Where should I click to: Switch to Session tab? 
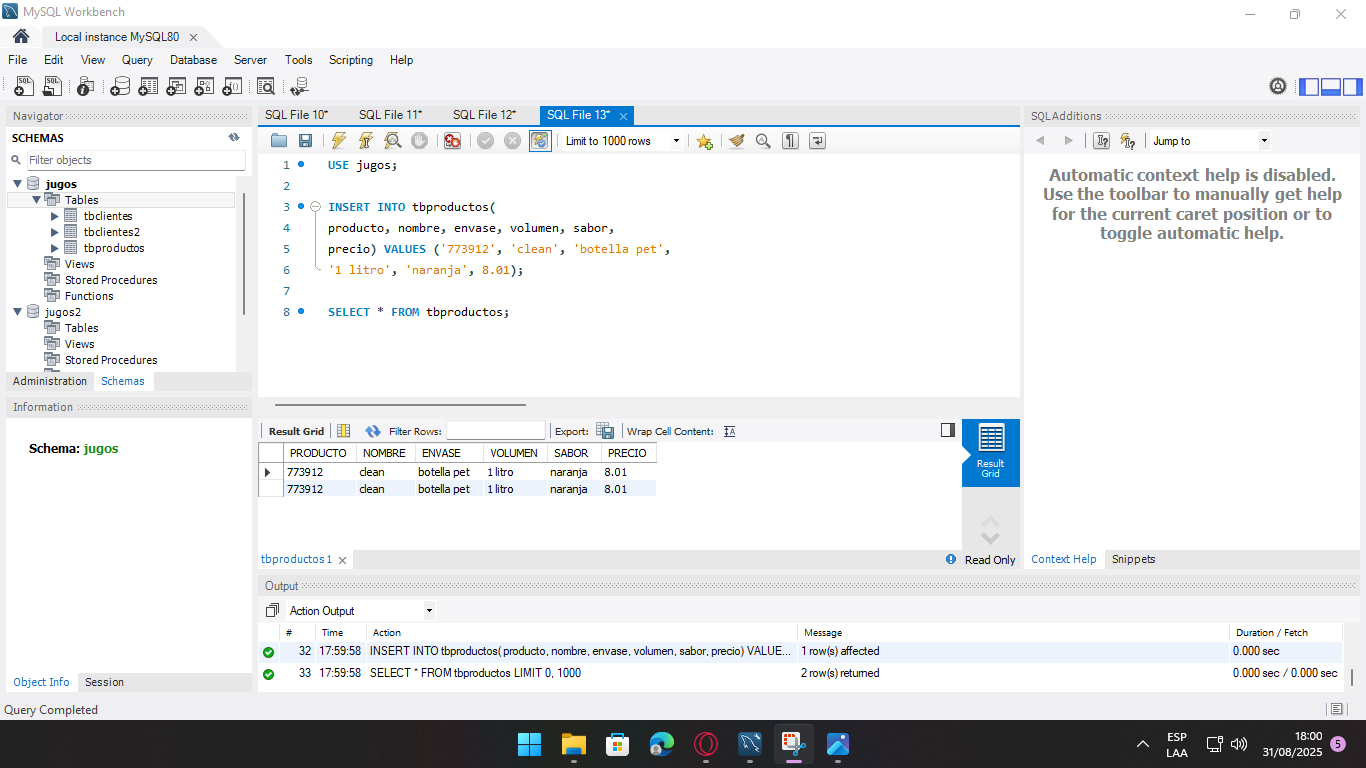coord(104,682)
